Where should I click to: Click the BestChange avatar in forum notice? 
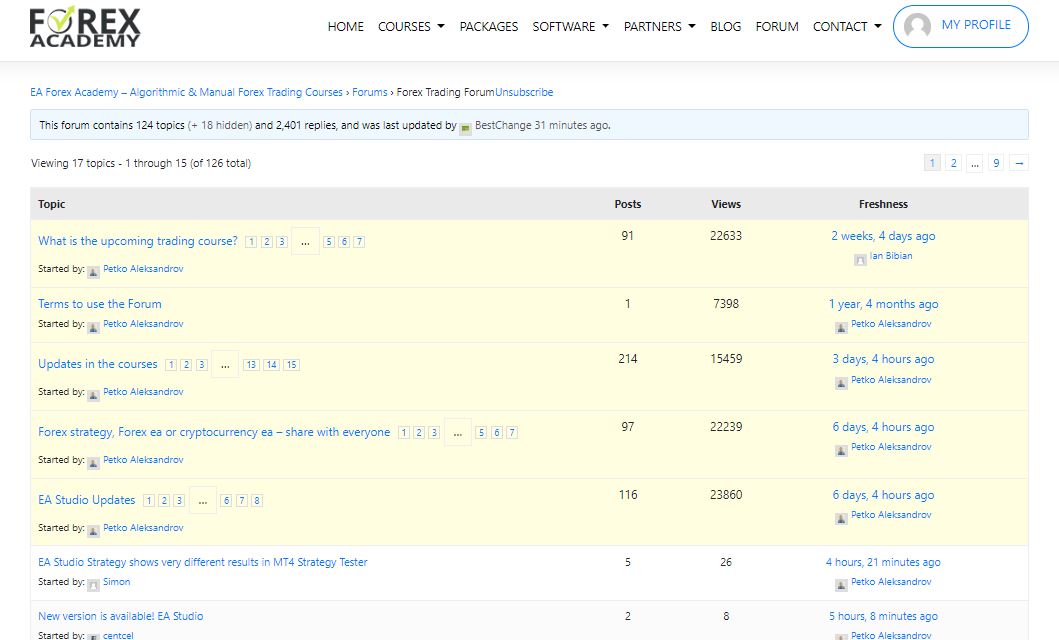click(x=465, y=127)
